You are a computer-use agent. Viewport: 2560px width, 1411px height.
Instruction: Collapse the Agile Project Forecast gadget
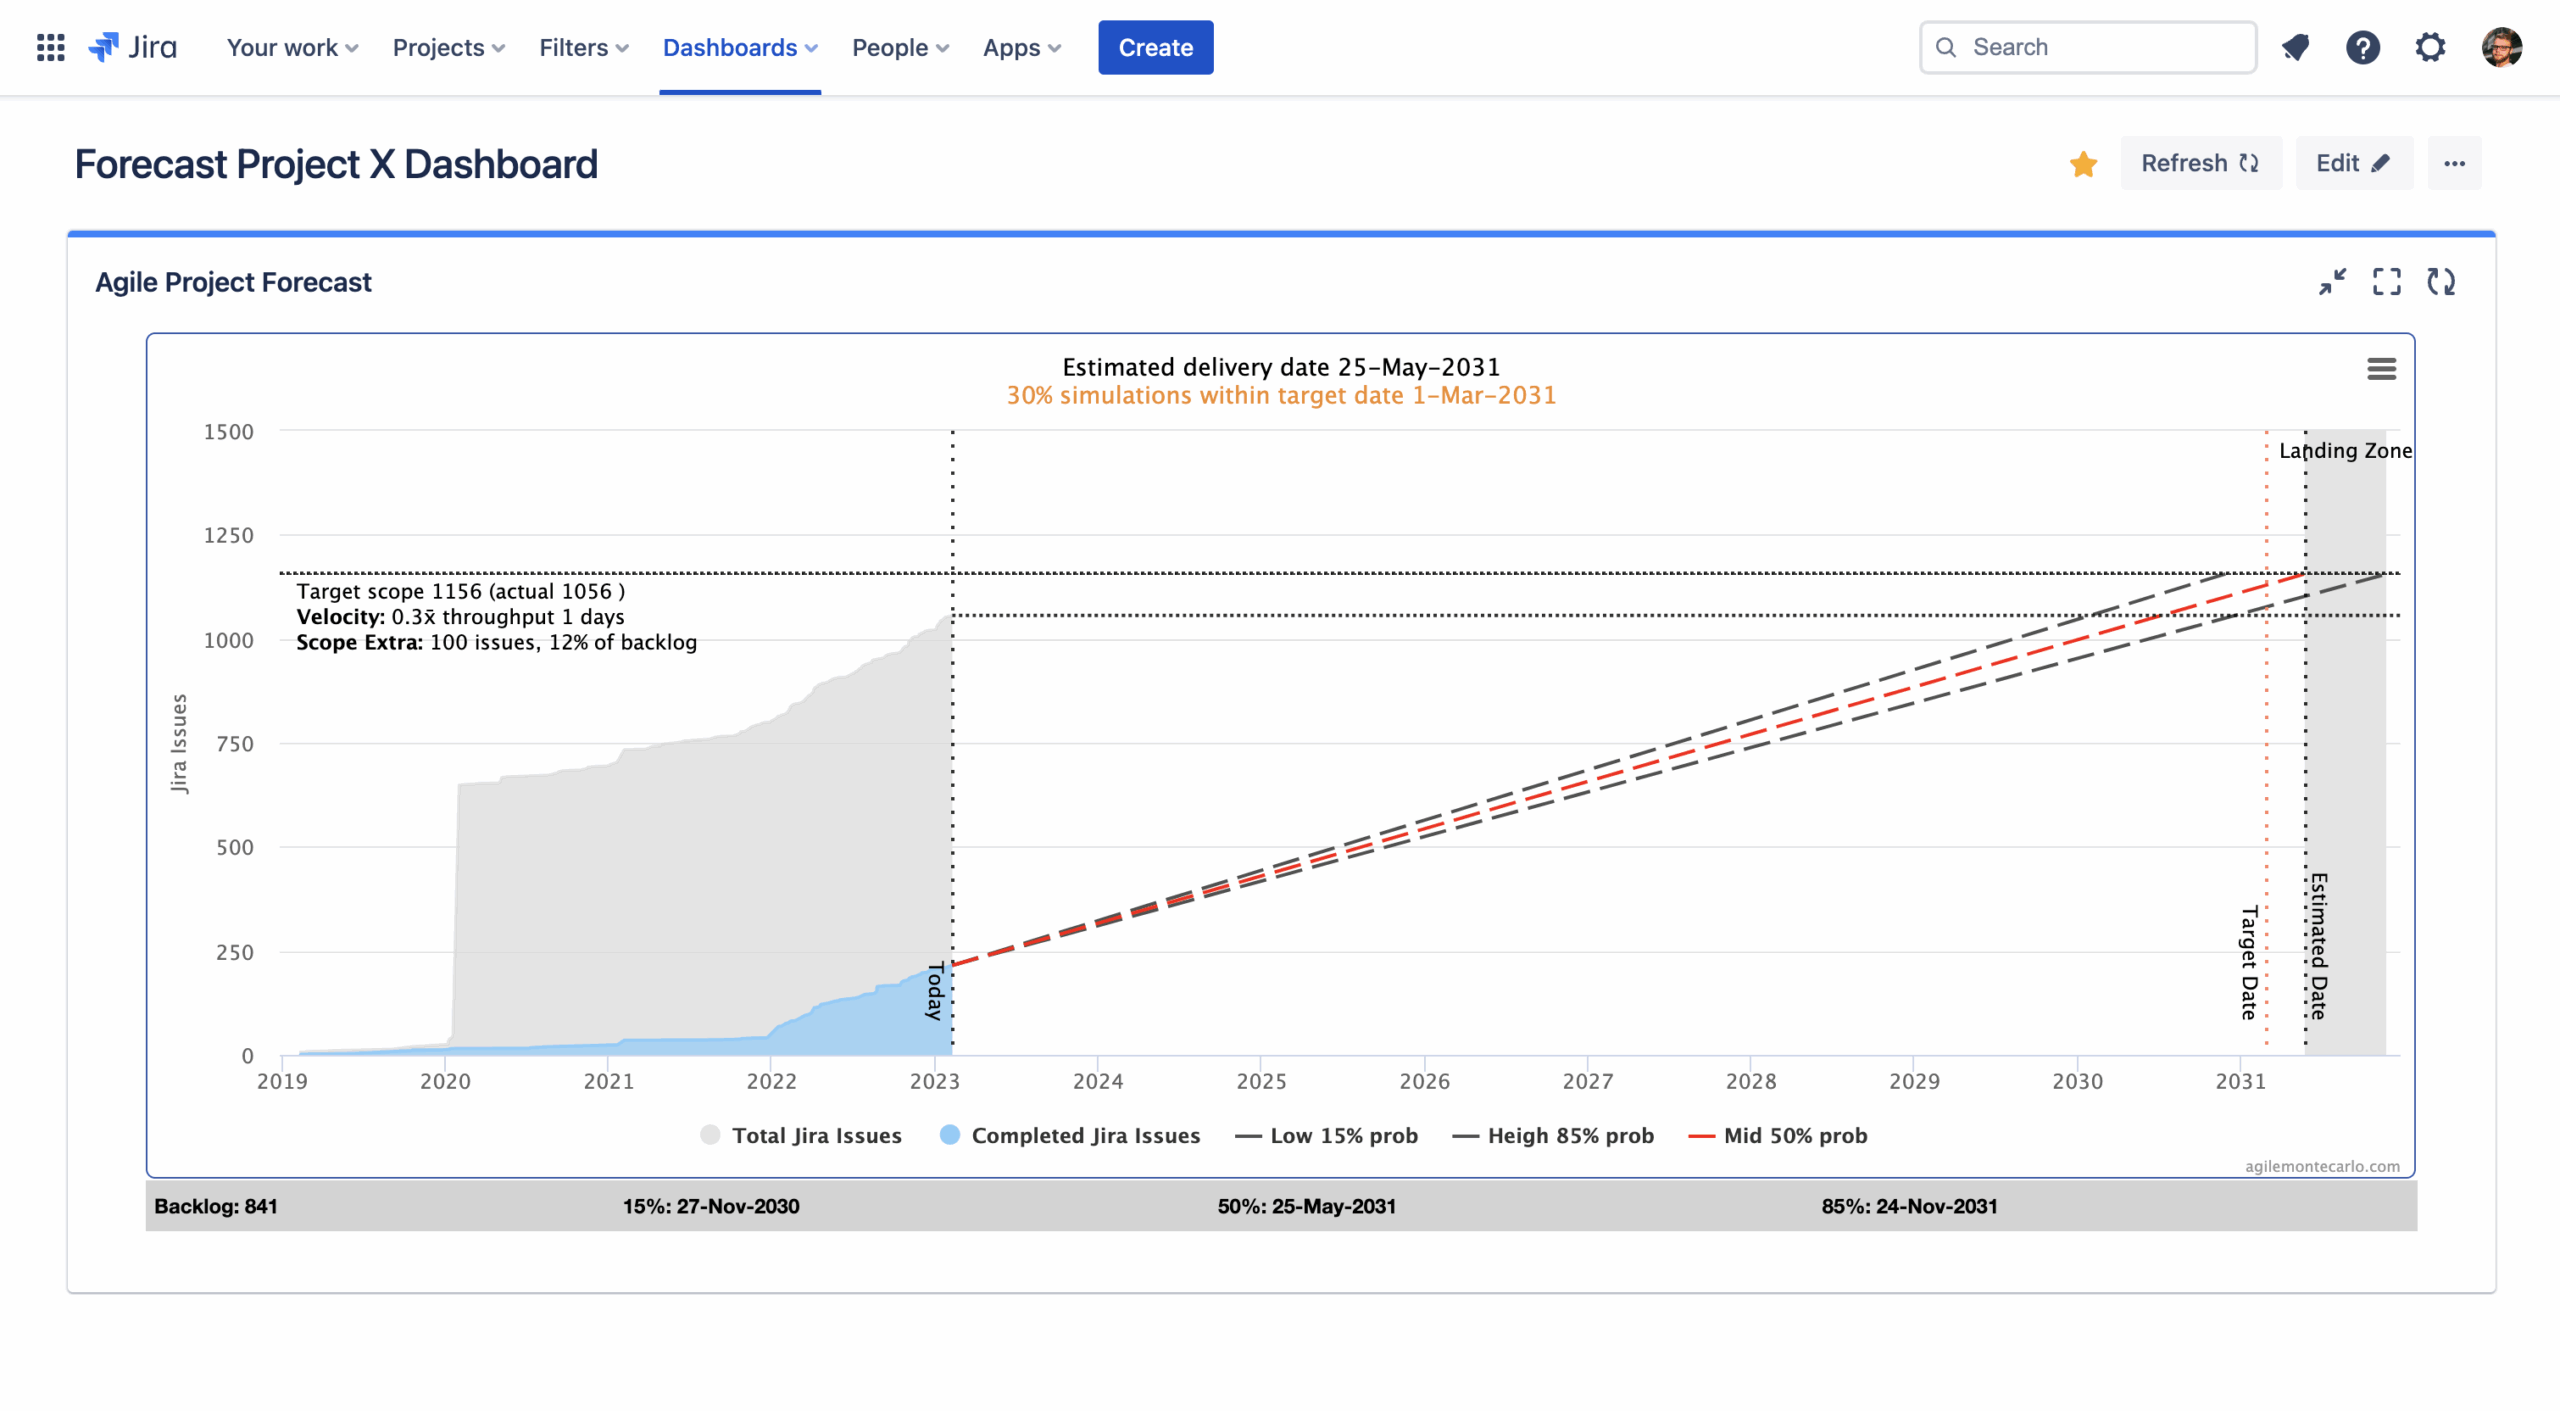pyautogui.click(x=2333, y=283)
